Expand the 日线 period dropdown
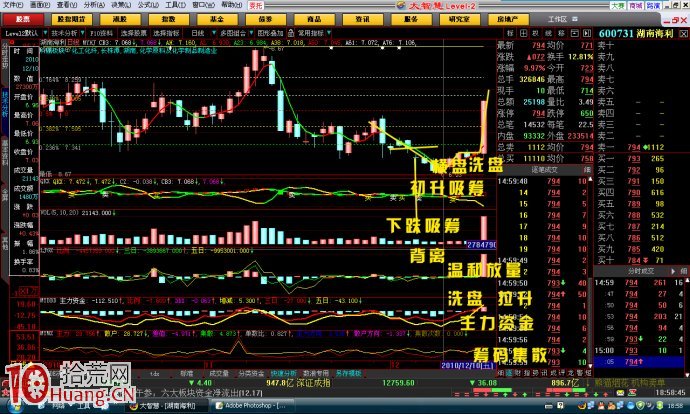This screenshot has width=690, height=414. coord(214,33)
